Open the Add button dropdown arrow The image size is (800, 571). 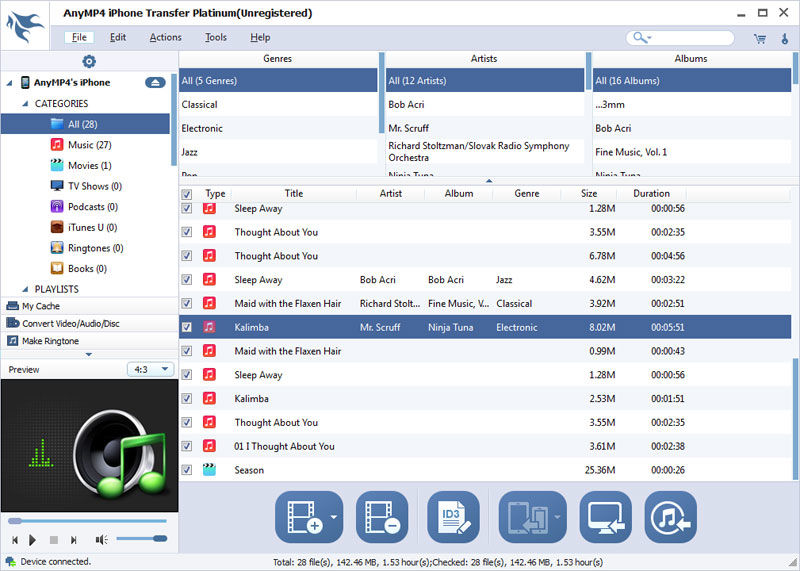[x=334, y=517]
